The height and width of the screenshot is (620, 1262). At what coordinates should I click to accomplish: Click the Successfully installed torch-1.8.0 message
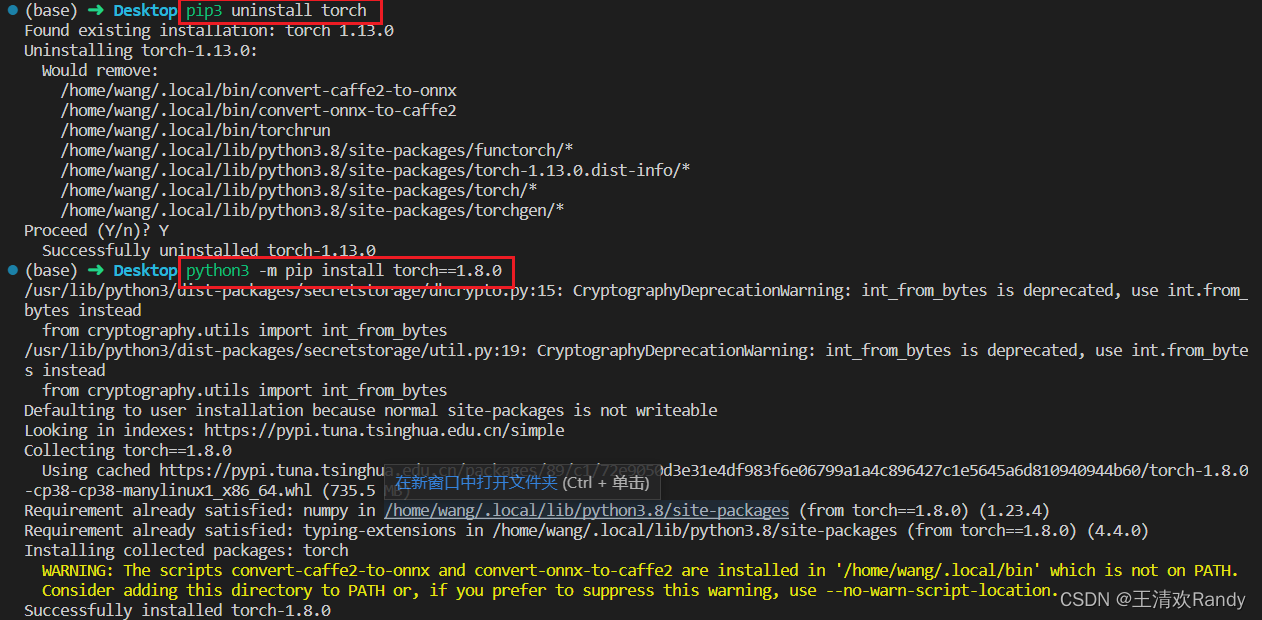175,610
